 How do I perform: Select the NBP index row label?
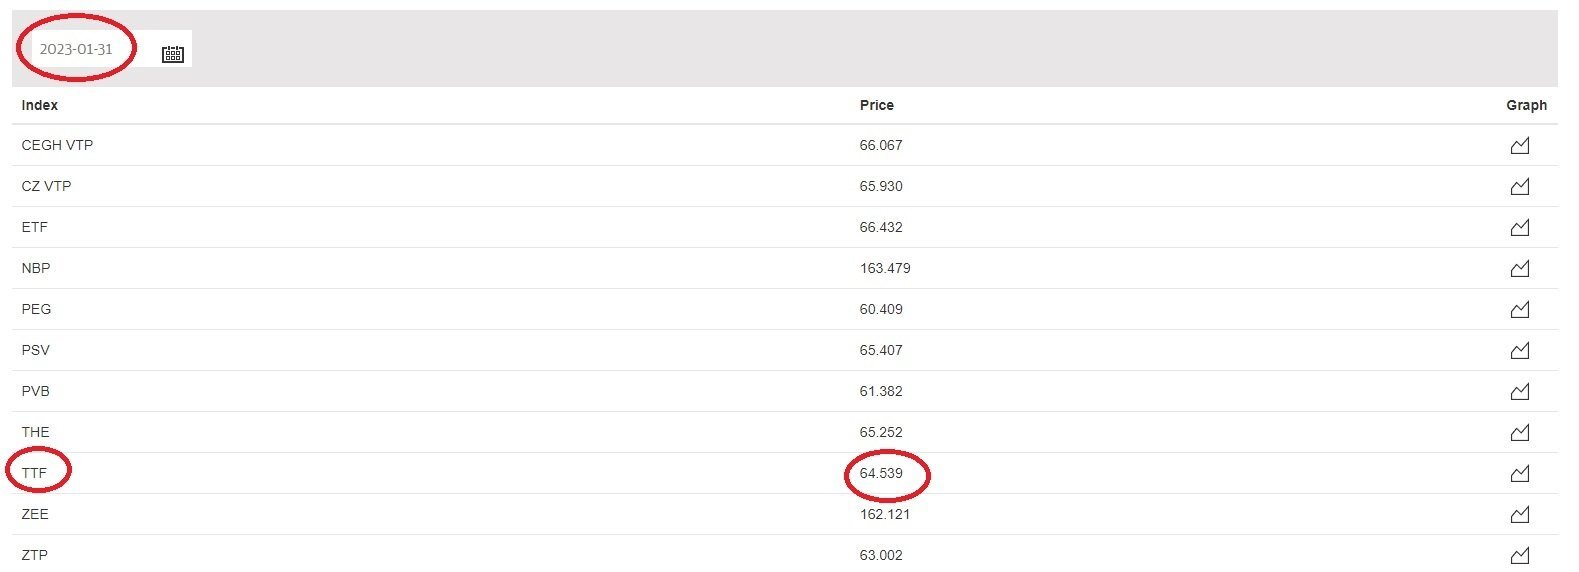tap(36, 268)
